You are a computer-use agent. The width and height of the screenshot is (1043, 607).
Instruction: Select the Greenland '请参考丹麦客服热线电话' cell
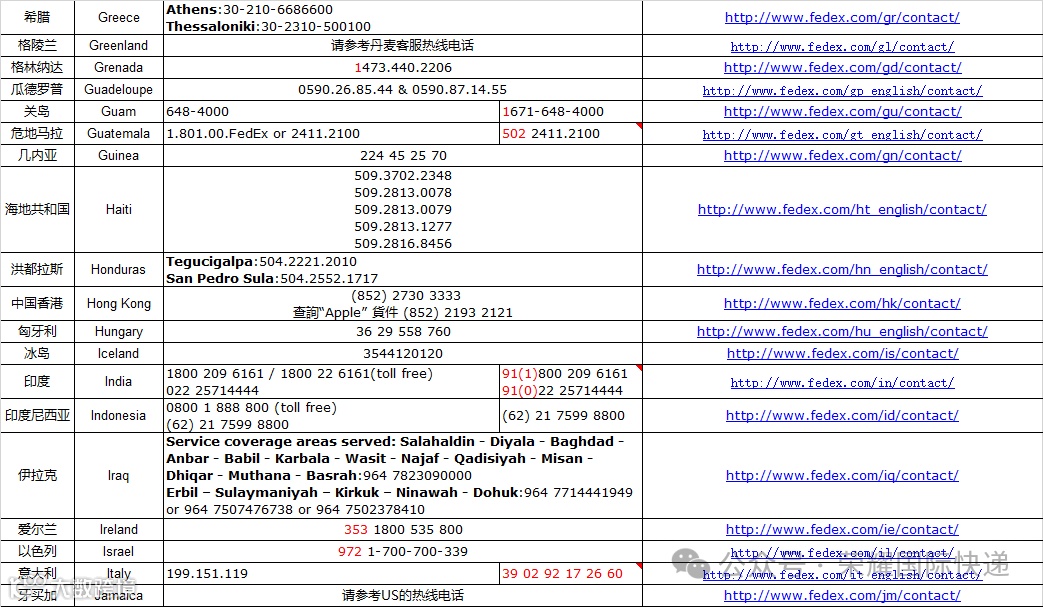coord(403,45)
